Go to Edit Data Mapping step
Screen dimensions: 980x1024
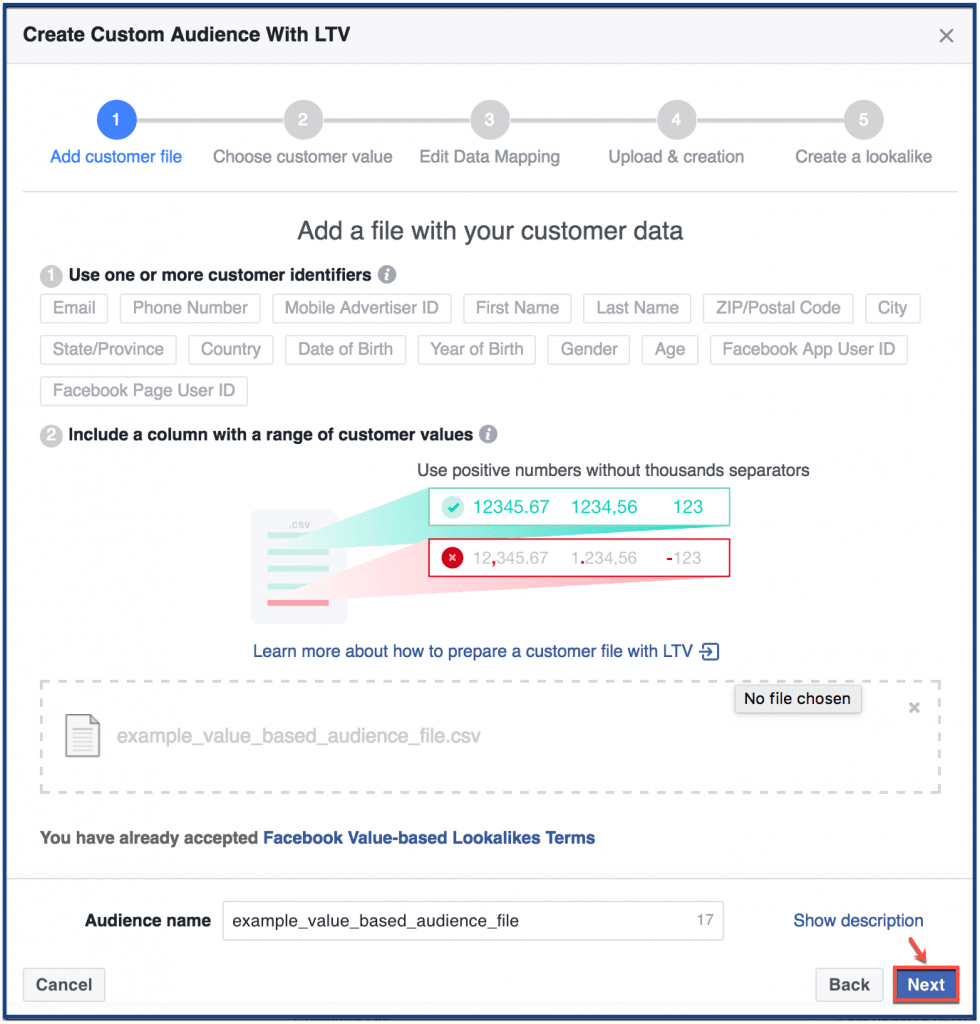pos(490,157)
